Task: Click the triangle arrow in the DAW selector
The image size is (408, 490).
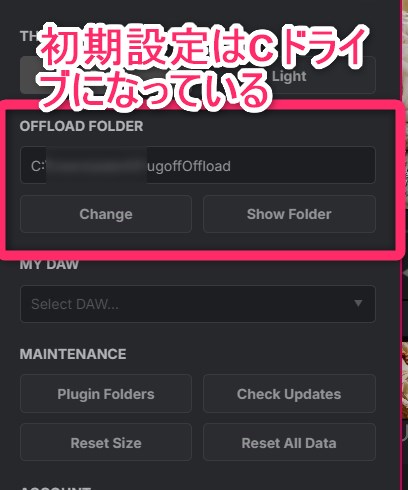Action: 358,303
